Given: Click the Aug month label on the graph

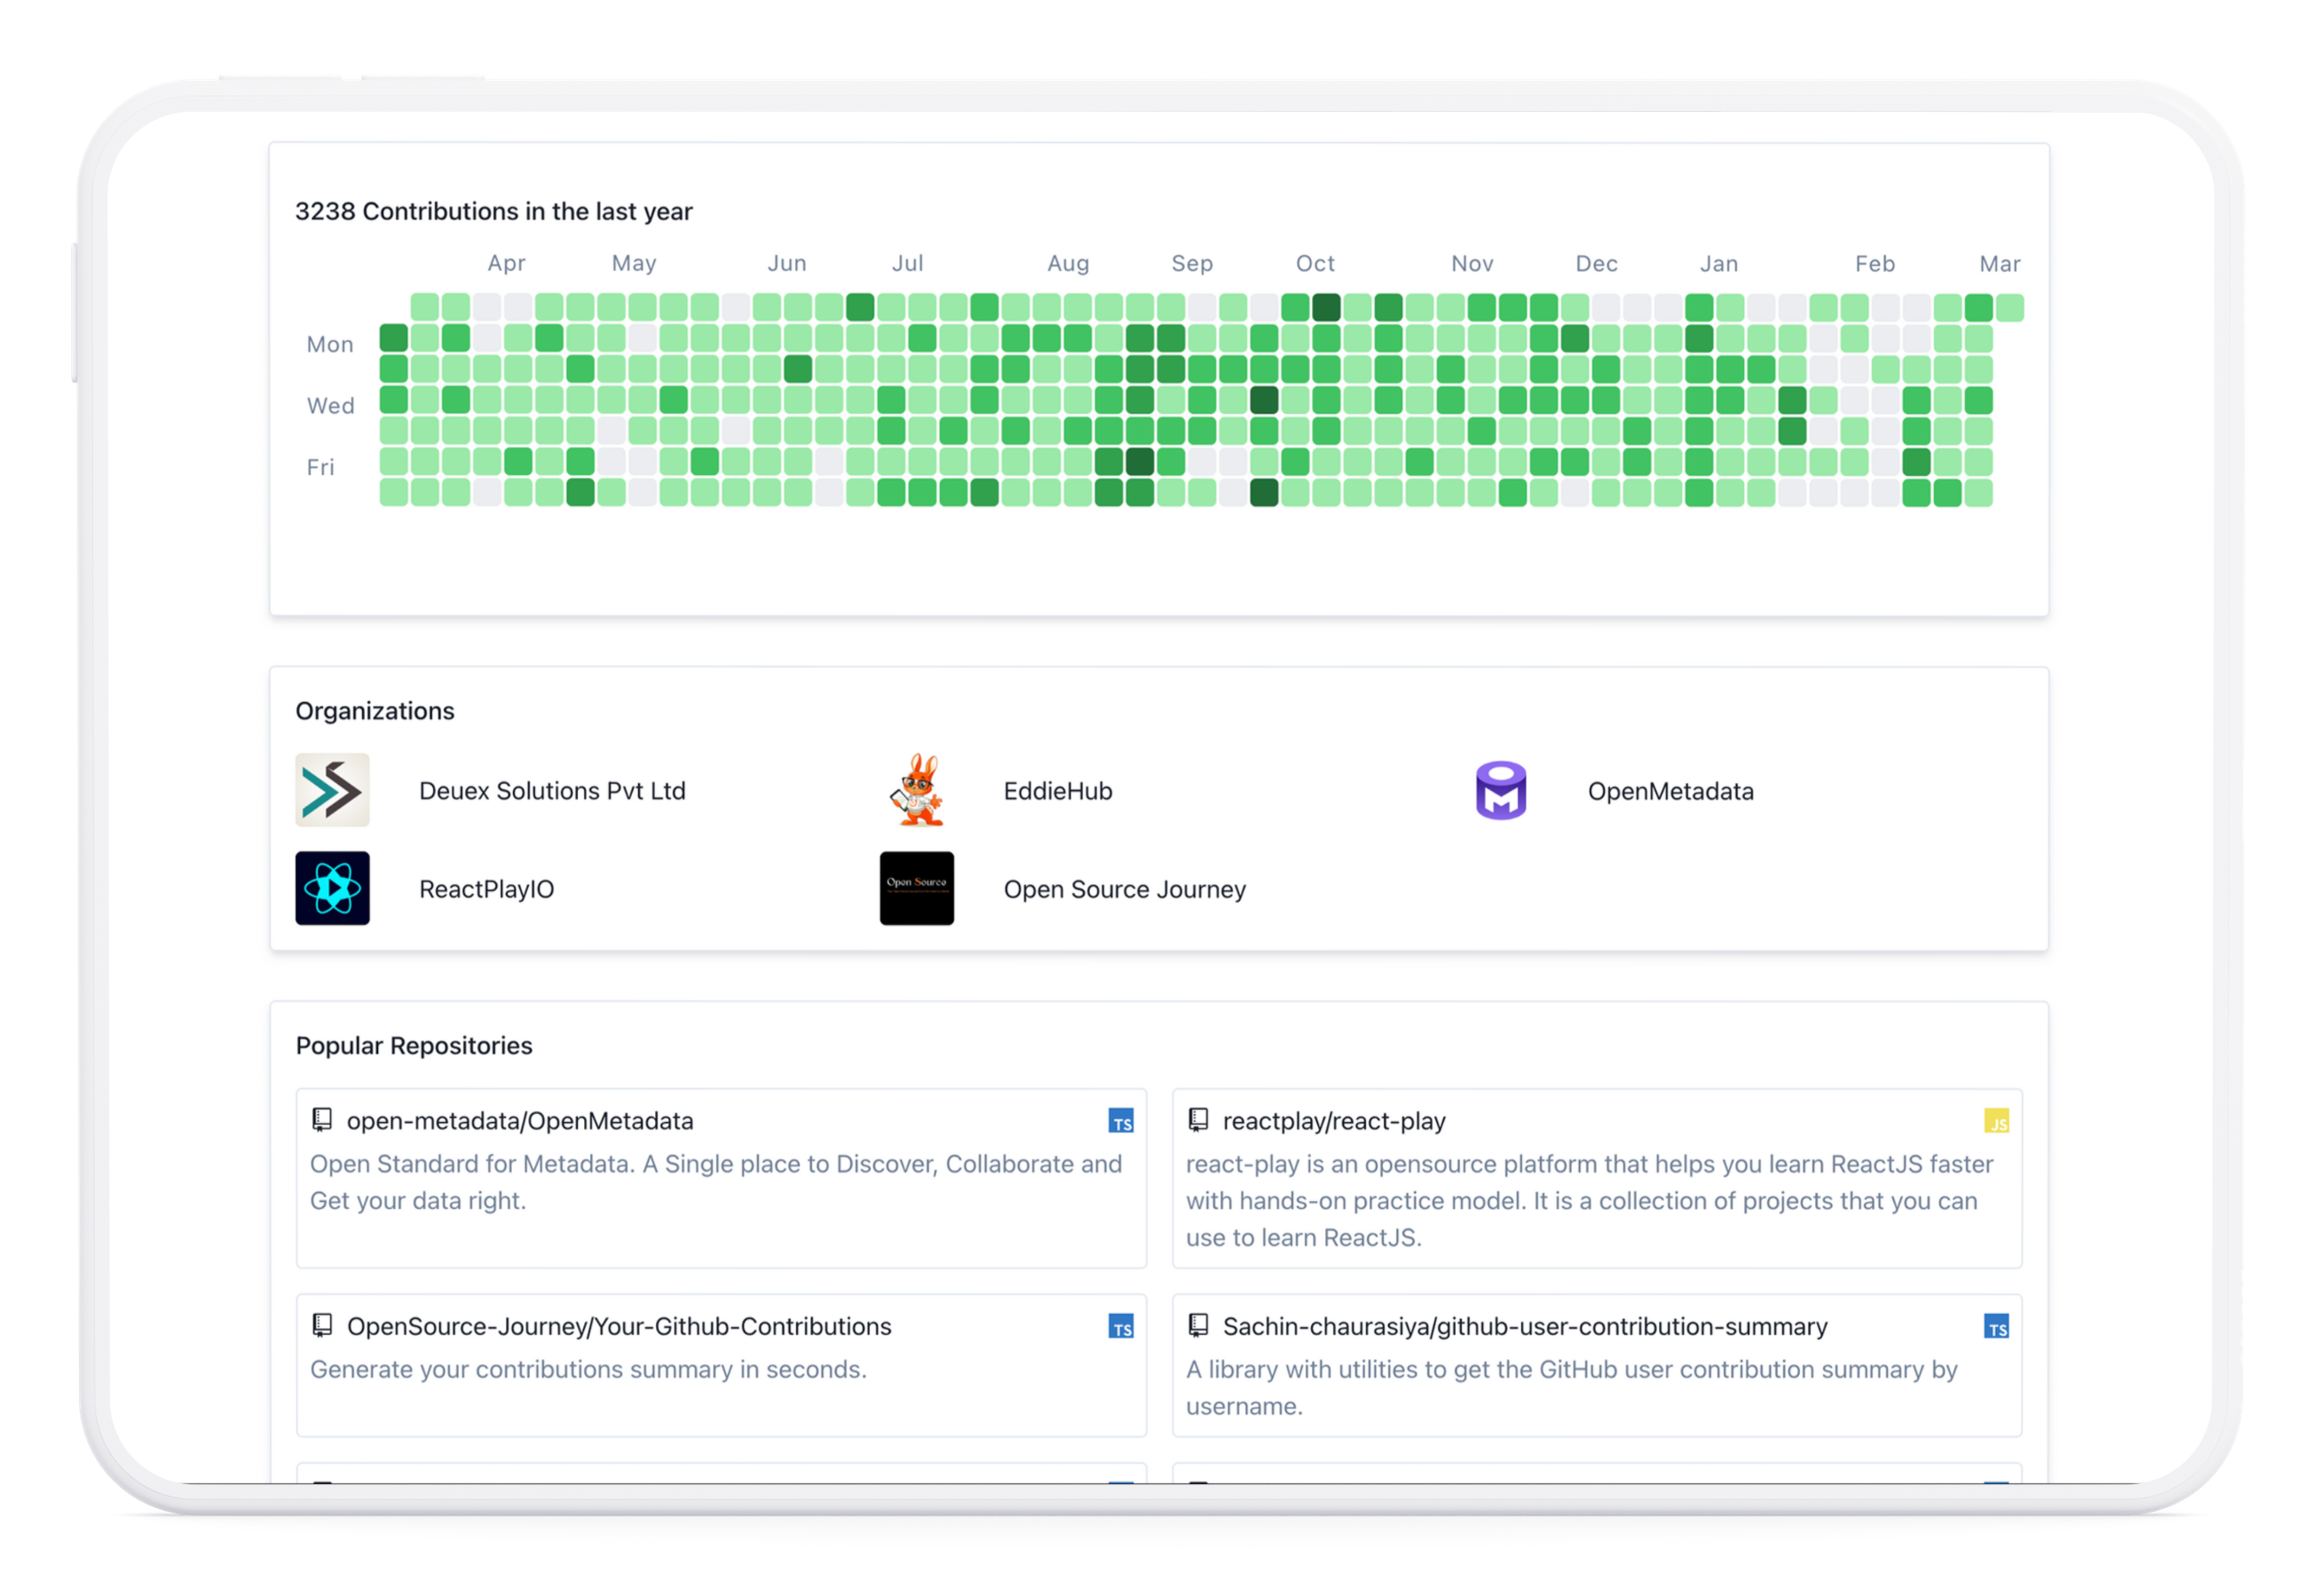Looking at the screenshot, I should [x=1068, y=263].
